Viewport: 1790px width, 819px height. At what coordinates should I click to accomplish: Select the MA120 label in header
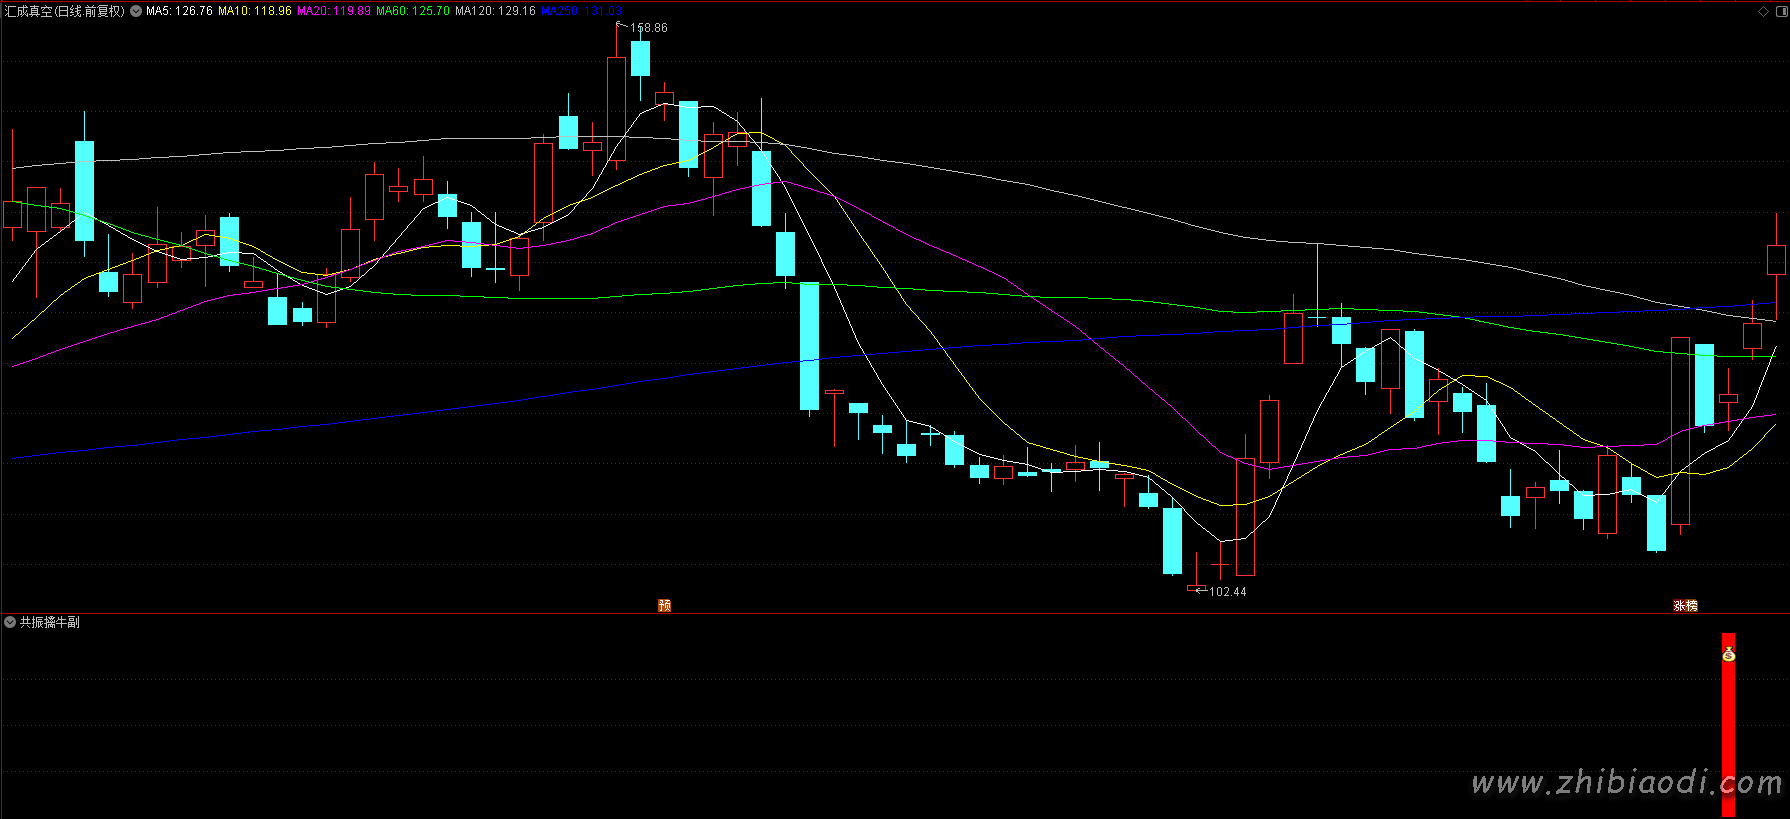tap(495, 11)
